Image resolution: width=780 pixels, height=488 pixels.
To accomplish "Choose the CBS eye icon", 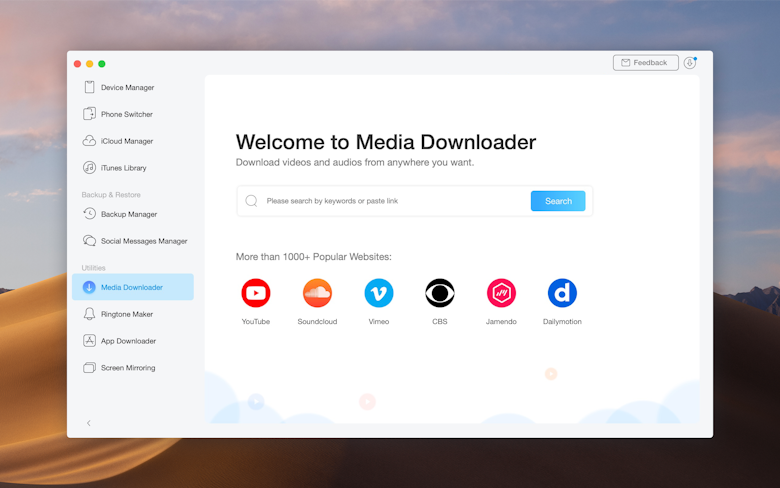I will (x=440, y=293).
